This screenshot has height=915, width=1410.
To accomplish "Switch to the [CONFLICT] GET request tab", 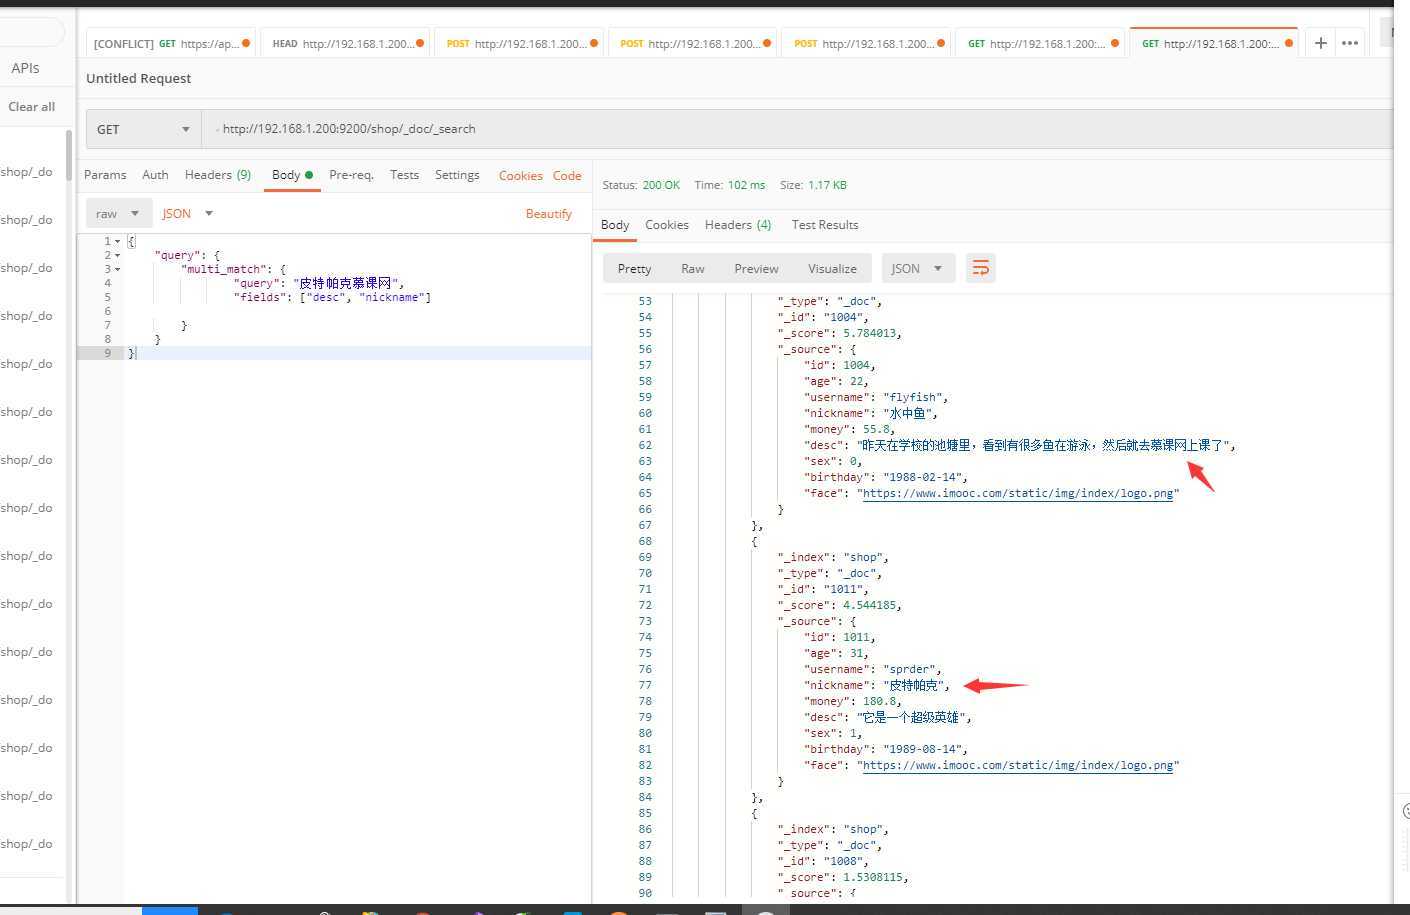I will 171,43.
